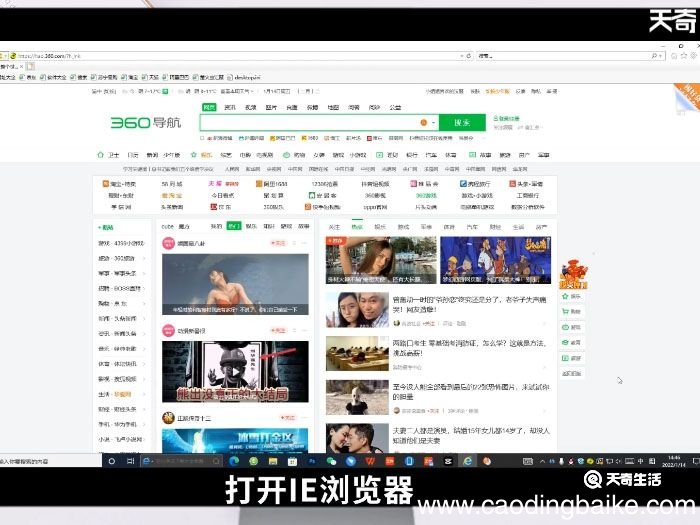The height and width of the screenshot is (525, 700).
Task: Open the 唯品会 site link
Action: tap(425, 184)
